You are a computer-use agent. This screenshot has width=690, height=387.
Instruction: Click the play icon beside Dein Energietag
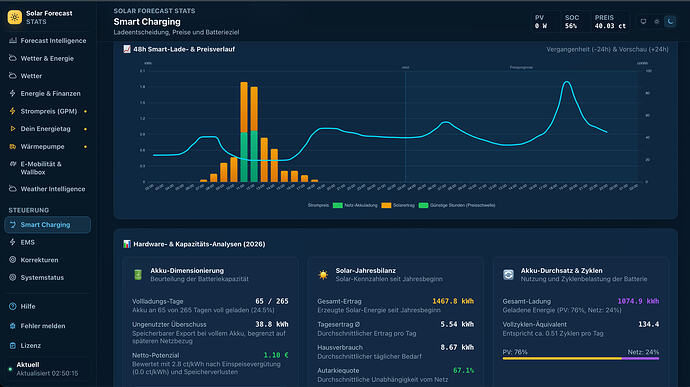point(13,129)
